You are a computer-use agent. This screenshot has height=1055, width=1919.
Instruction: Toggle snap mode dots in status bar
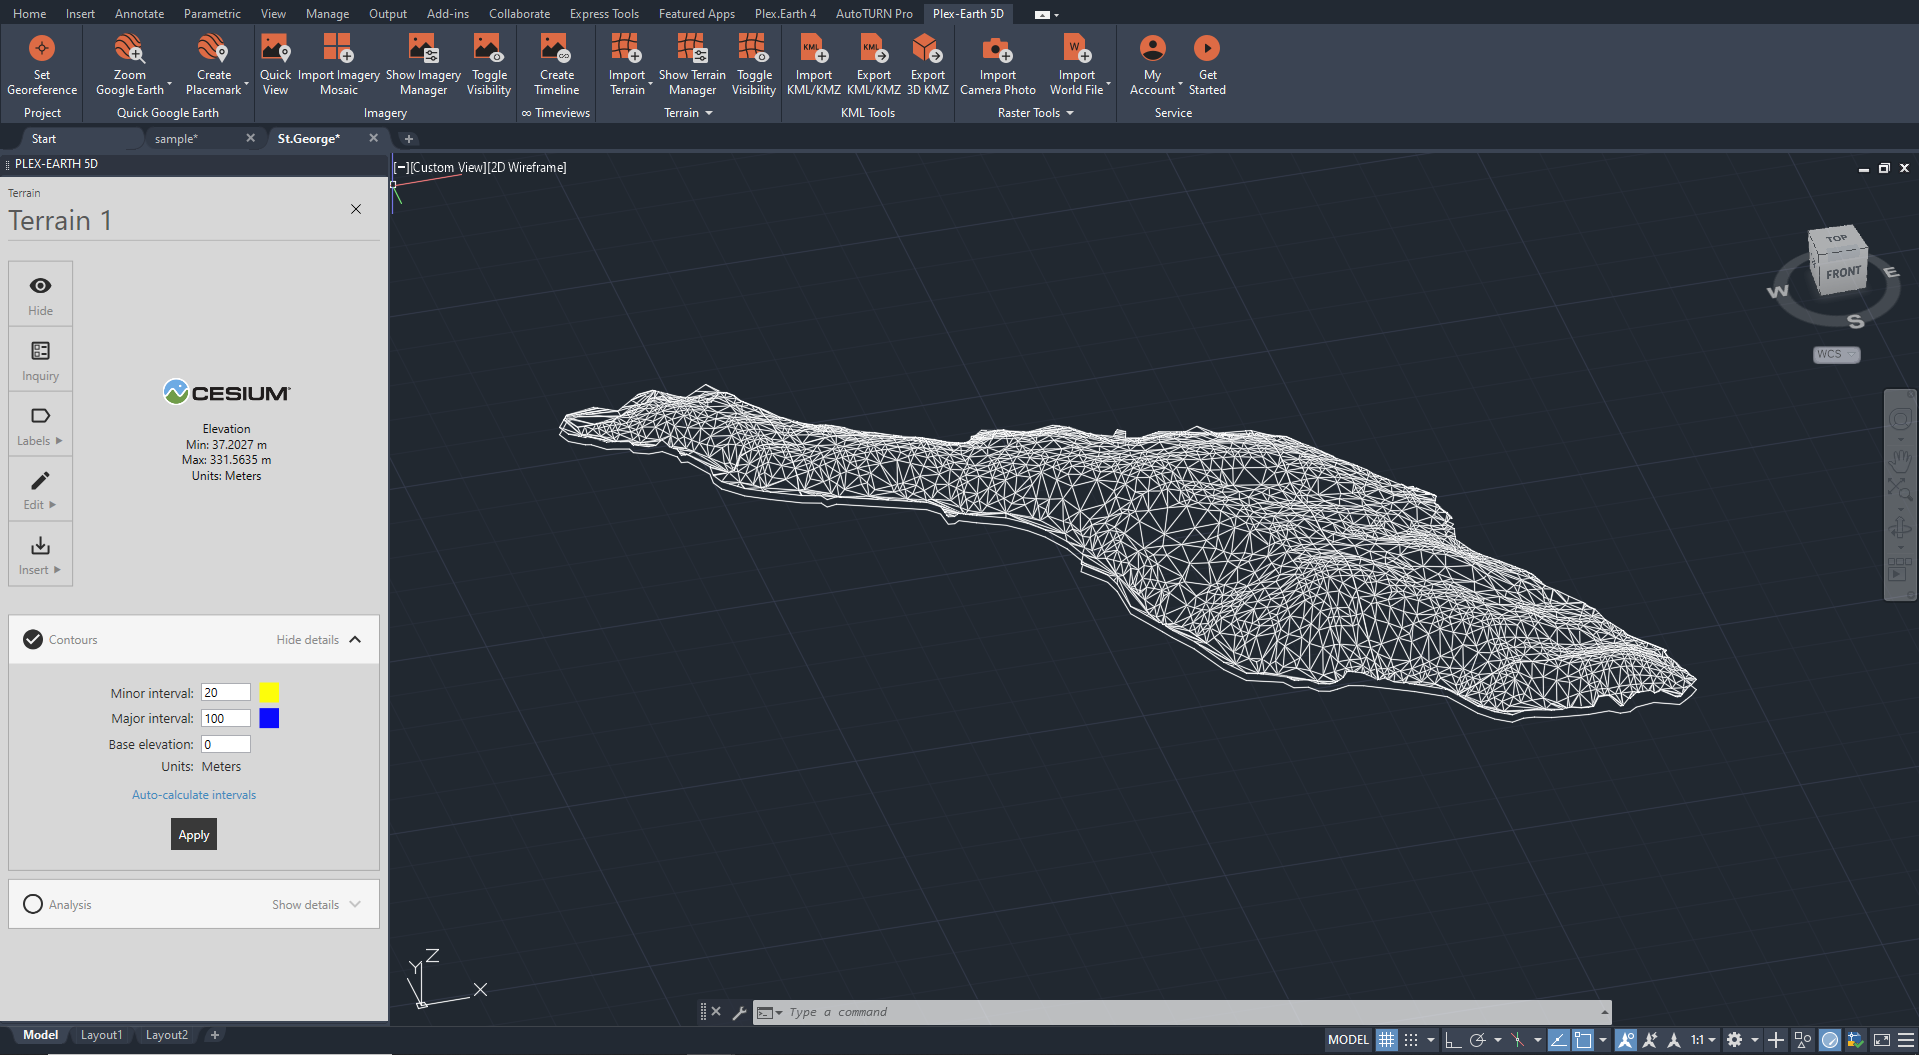[x=1411, y=1040]
